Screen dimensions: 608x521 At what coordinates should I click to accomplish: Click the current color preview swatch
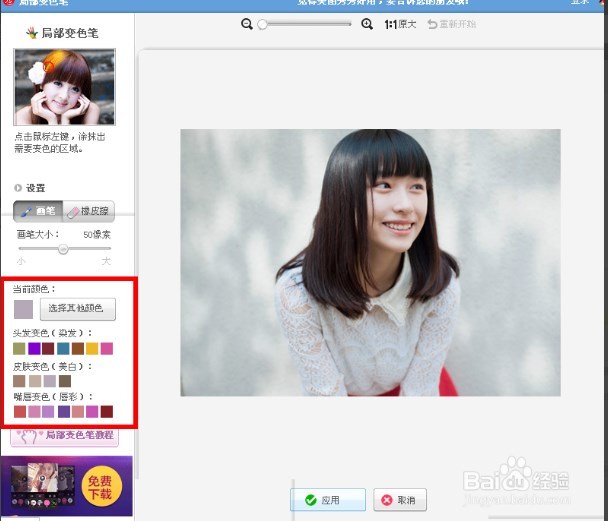pos(23,309)
